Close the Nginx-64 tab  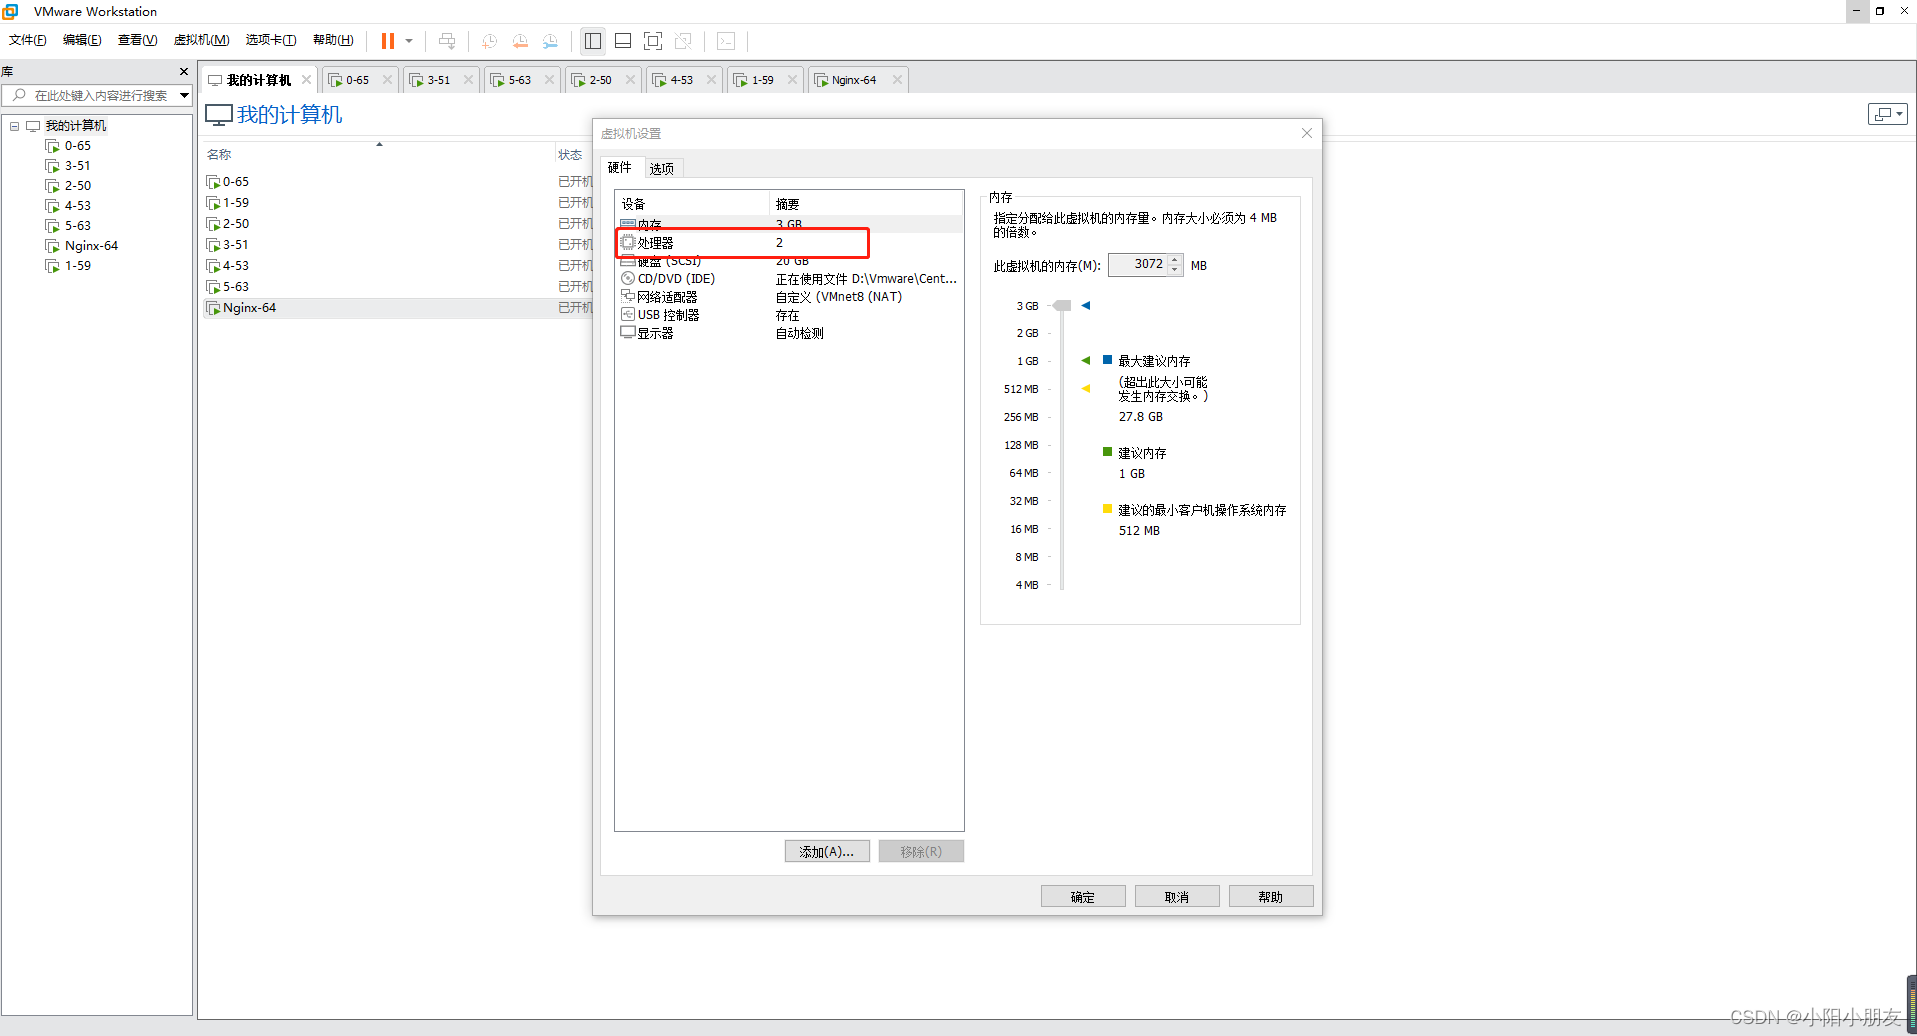tap(897, 80)
